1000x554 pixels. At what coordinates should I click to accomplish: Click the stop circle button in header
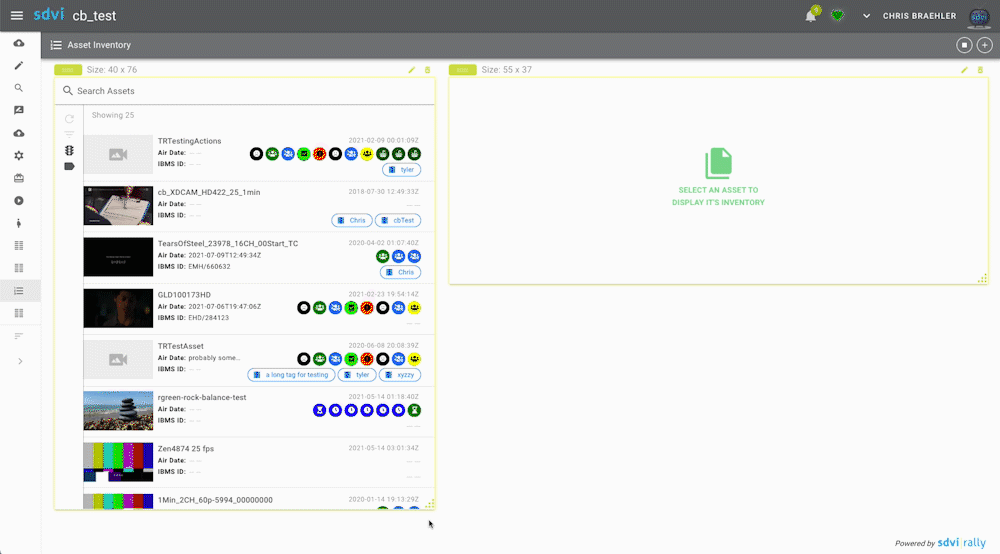(964, 45)
